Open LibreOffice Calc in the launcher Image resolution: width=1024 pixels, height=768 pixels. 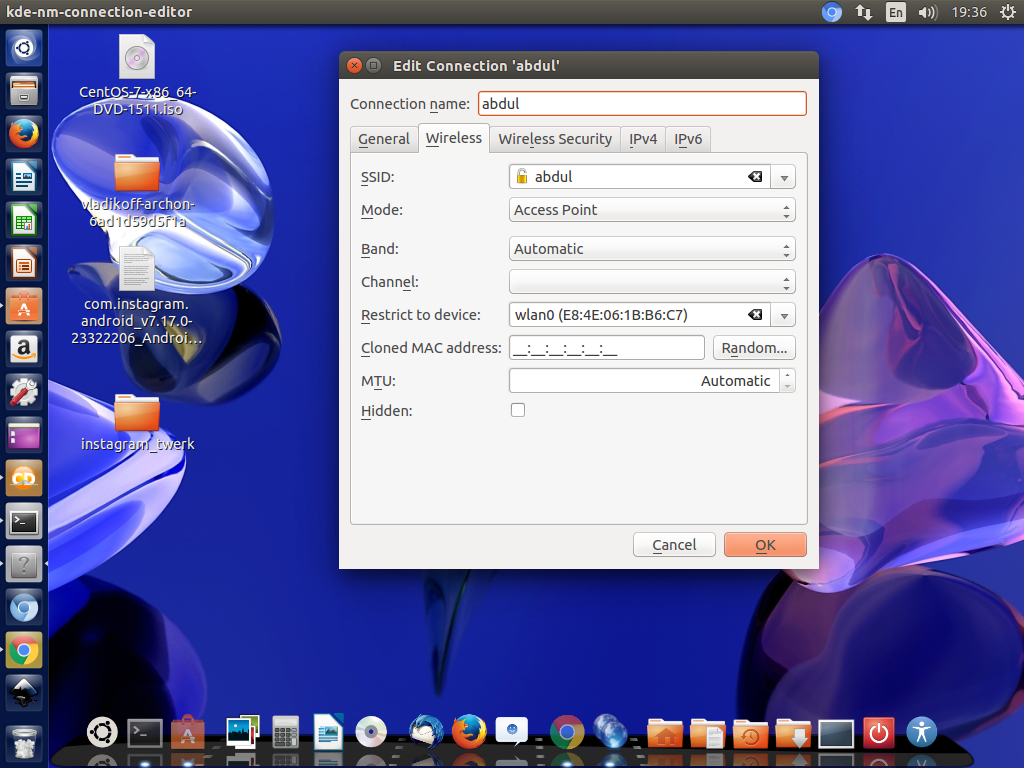pos(24,220)
